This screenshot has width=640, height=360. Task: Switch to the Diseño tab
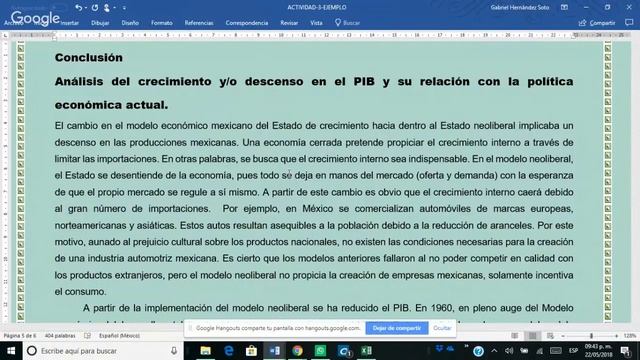[x=130, y=23]
